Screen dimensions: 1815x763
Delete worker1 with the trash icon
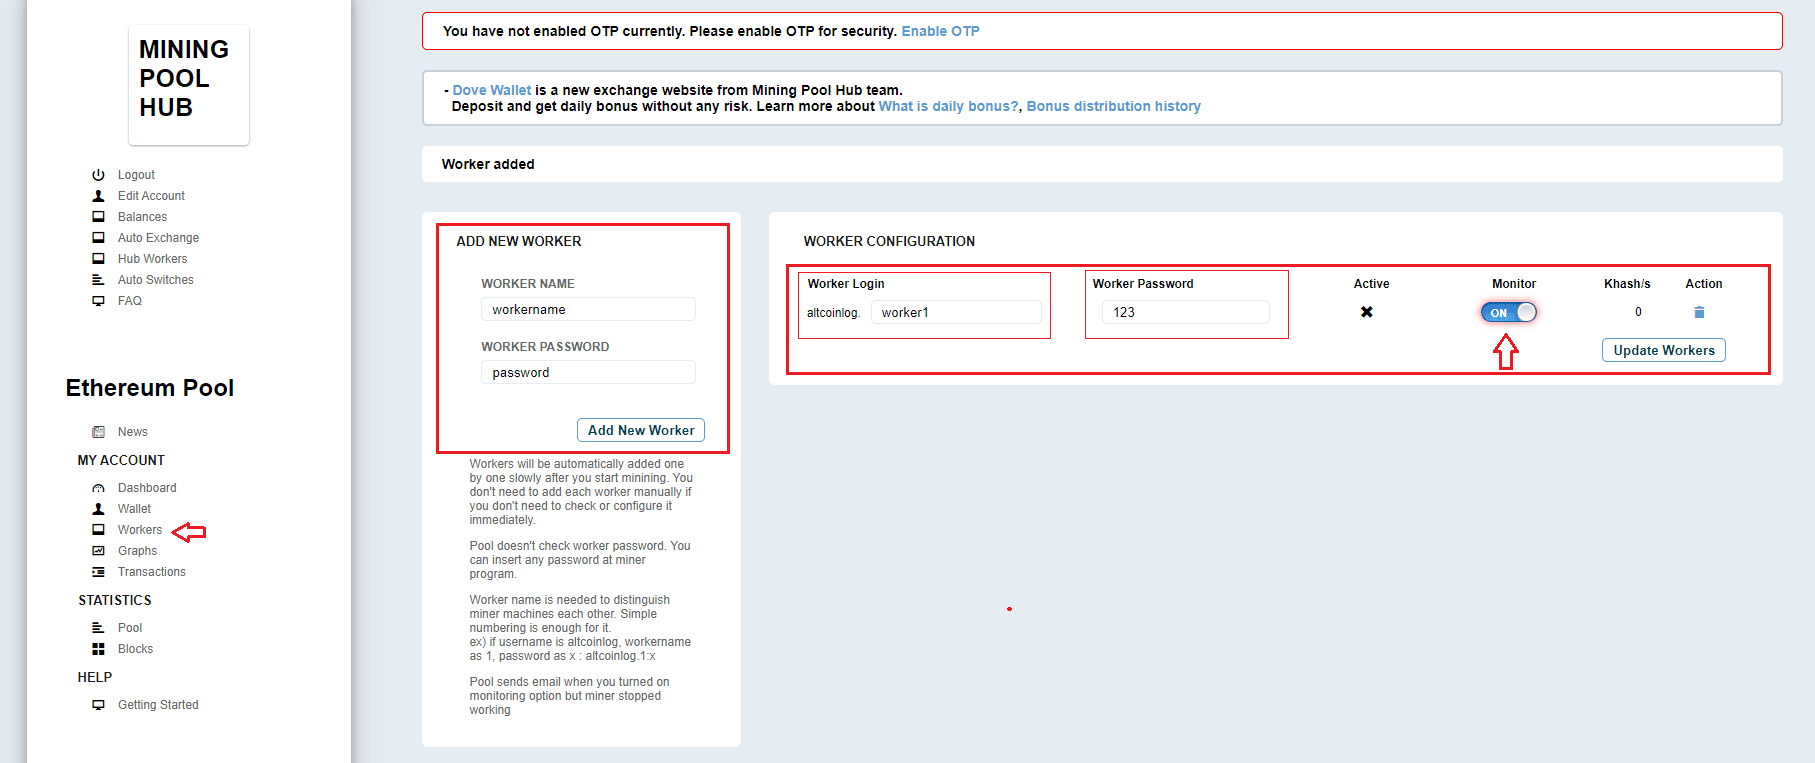(x=1699, y=312)
